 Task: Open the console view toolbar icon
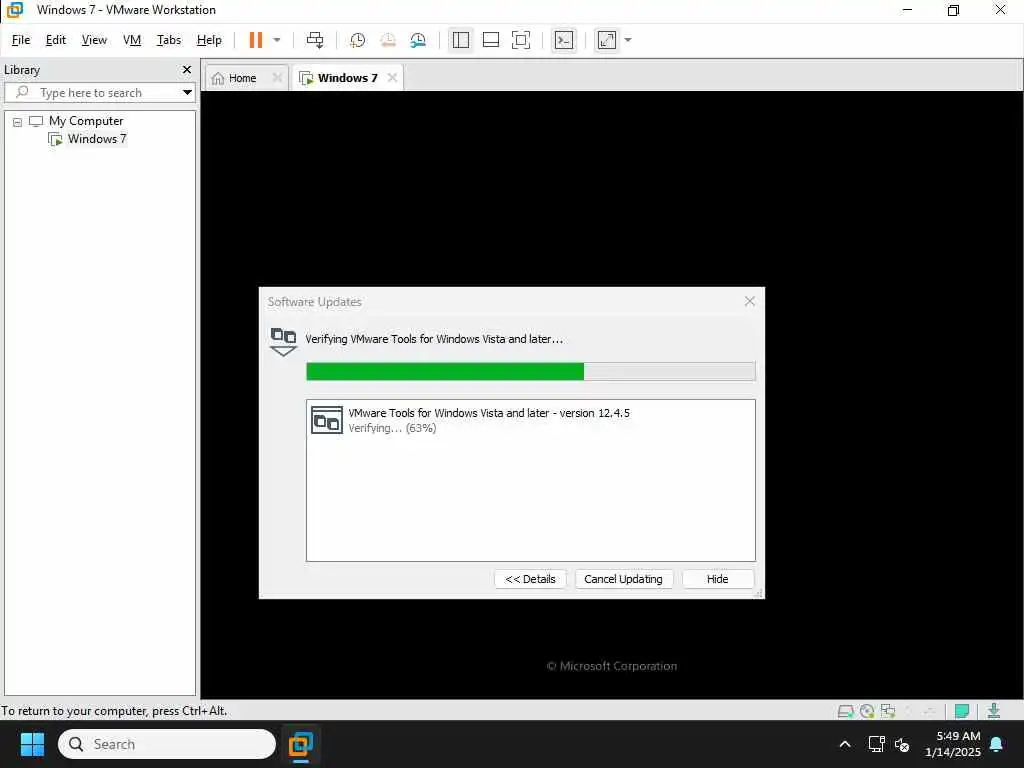coord(564,40)
